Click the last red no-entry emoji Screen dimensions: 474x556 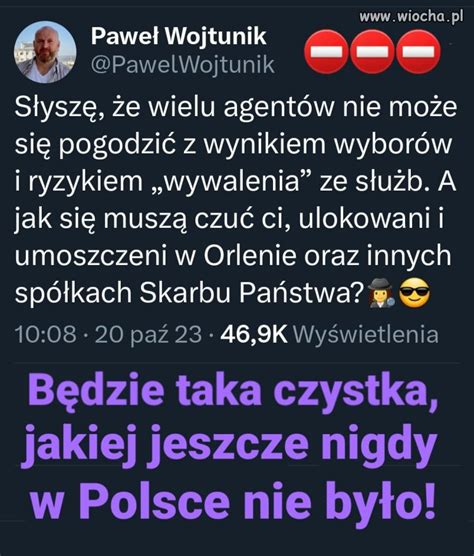418,52
